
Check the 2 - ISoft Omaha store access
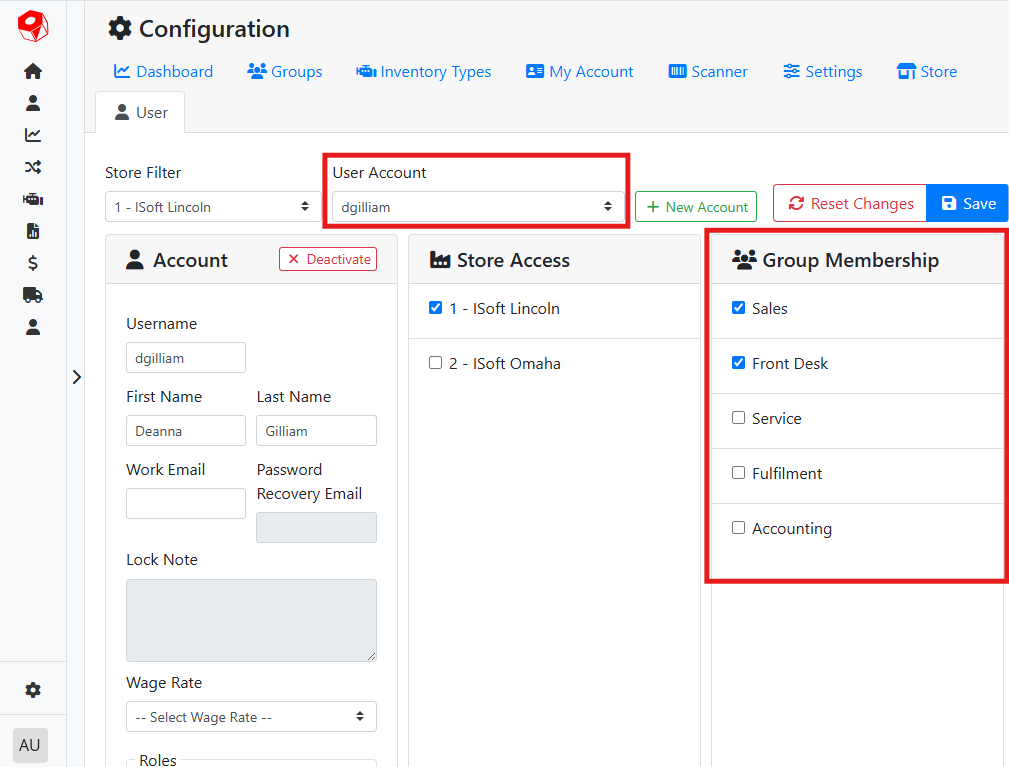tap(435, 363)
